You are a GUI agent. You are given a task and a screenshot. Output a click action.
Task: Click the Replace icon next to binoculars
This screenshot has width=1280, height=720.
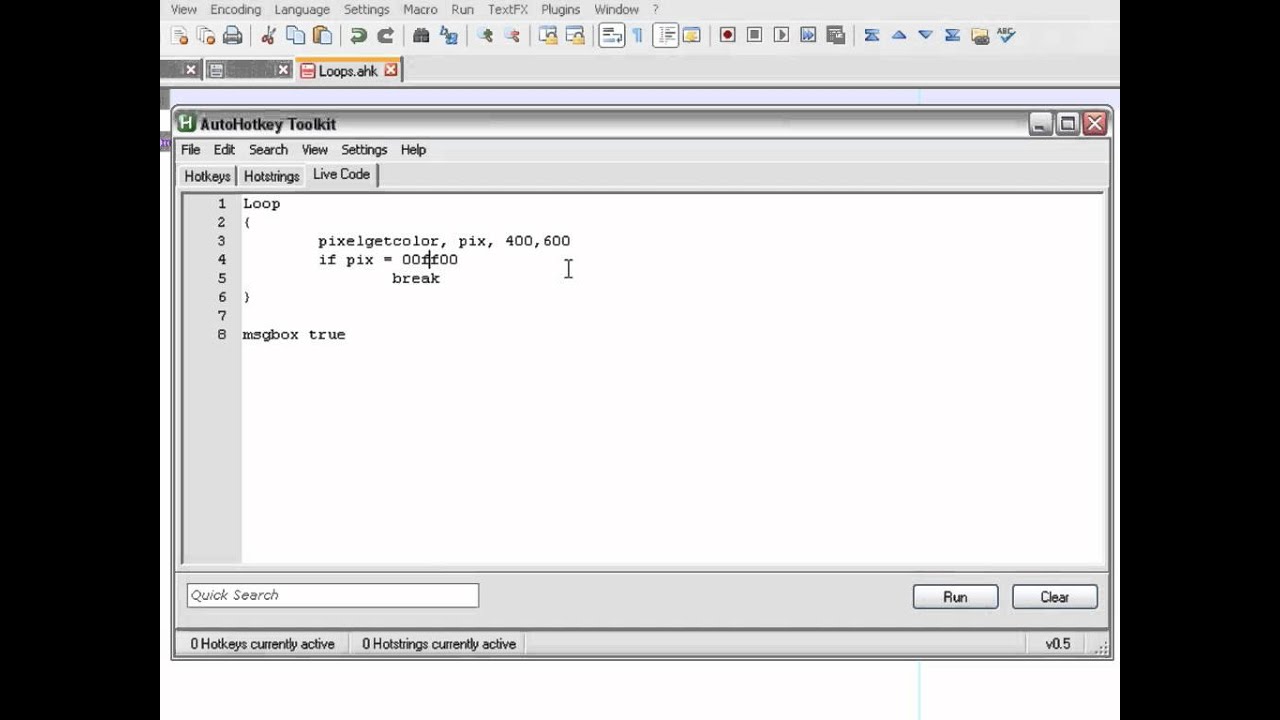coord(449,36)
